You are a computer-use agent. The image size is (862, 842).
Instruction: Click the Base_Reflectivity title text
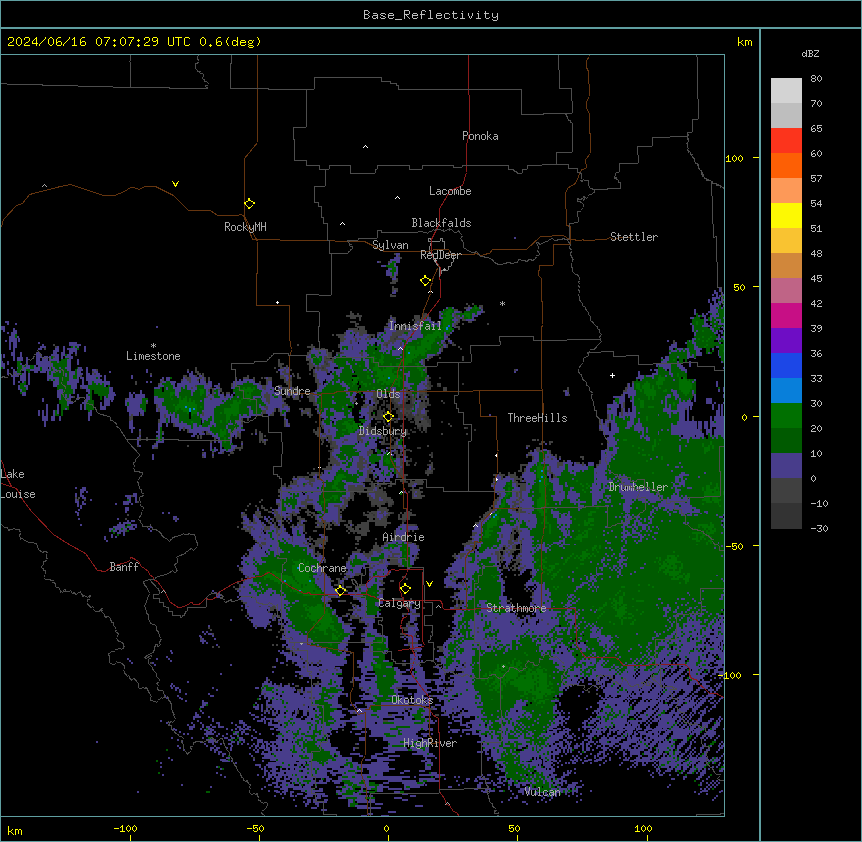click(430, 15)
